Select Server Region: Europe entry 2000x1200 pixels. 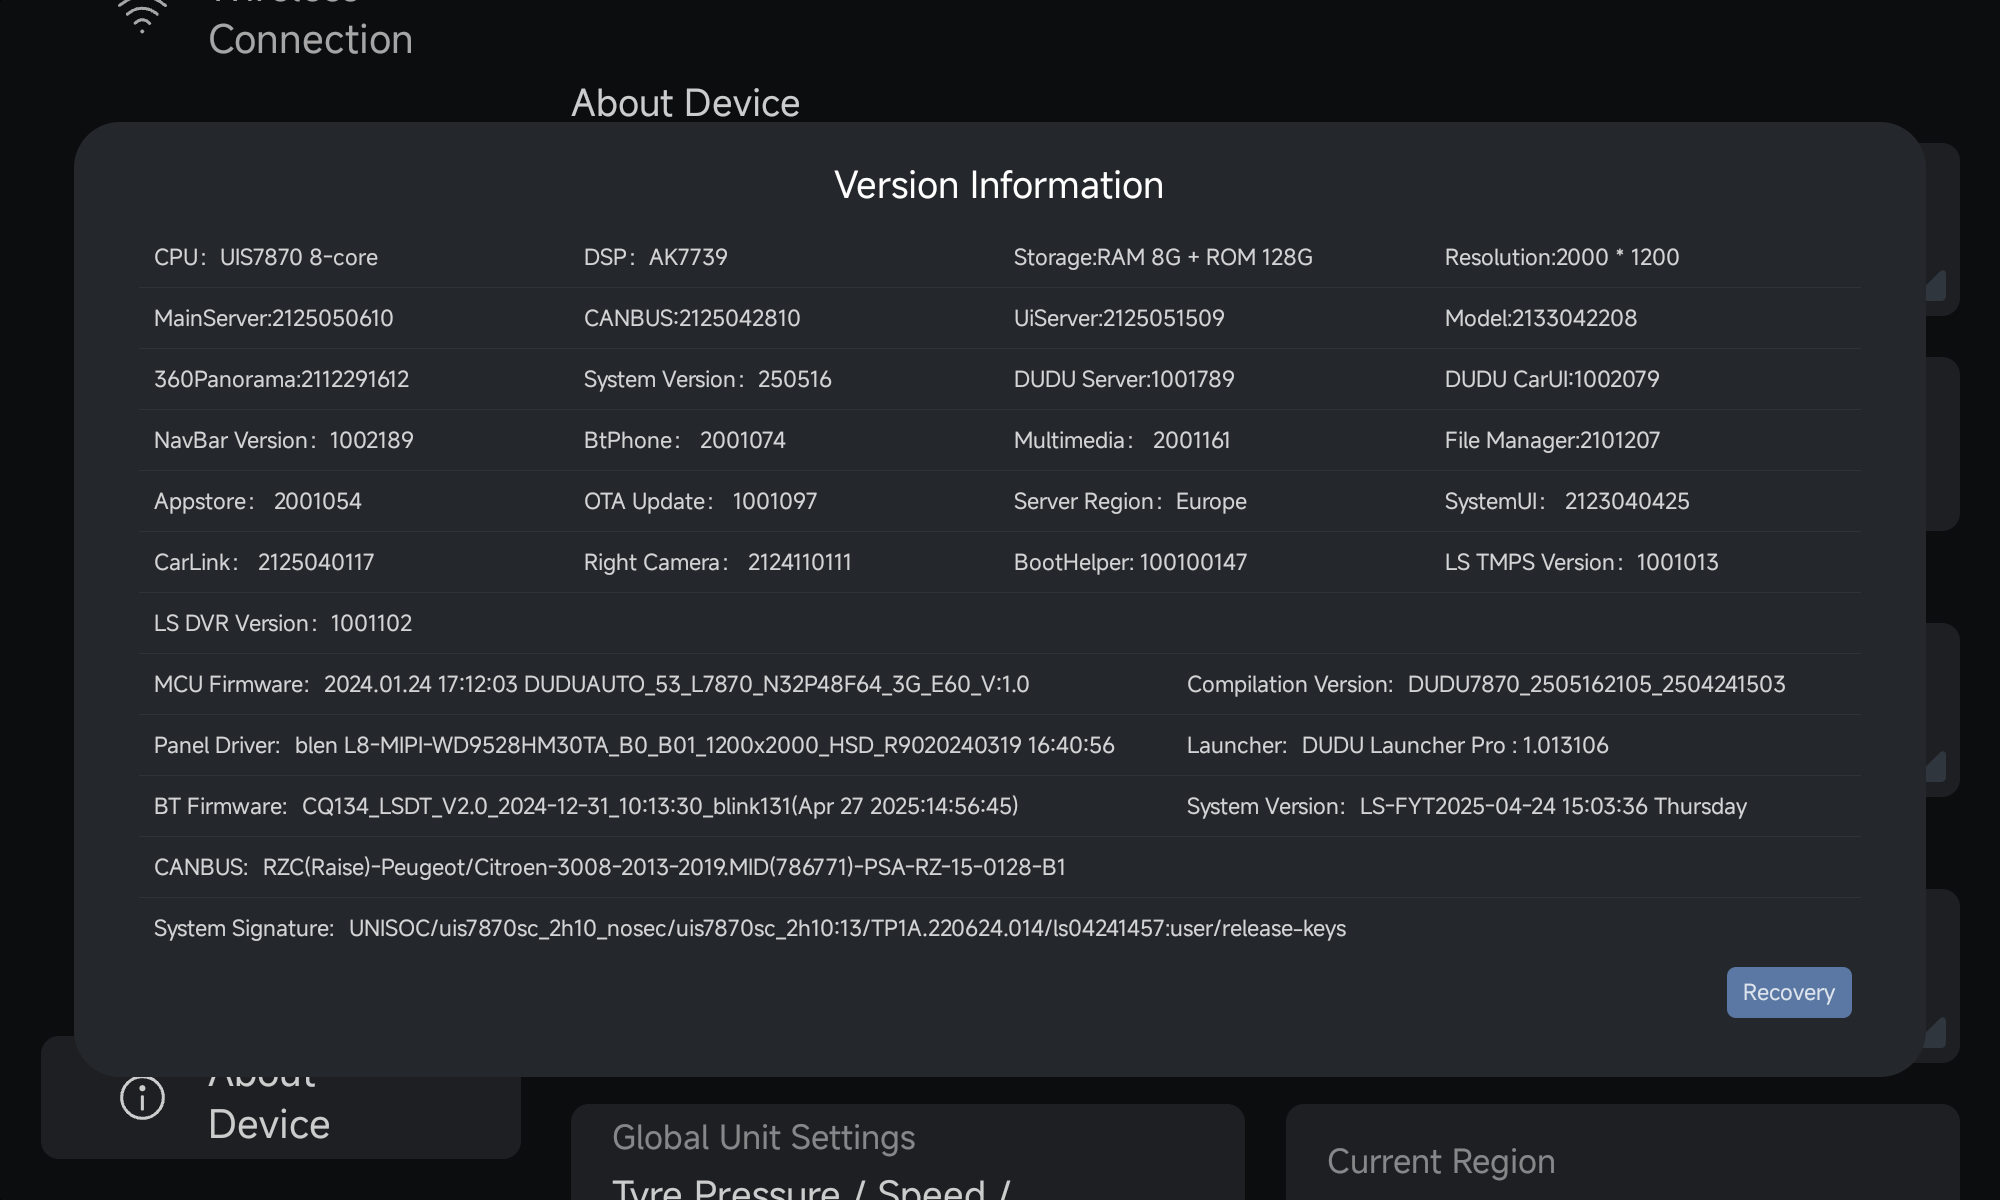coord(1130,501)
